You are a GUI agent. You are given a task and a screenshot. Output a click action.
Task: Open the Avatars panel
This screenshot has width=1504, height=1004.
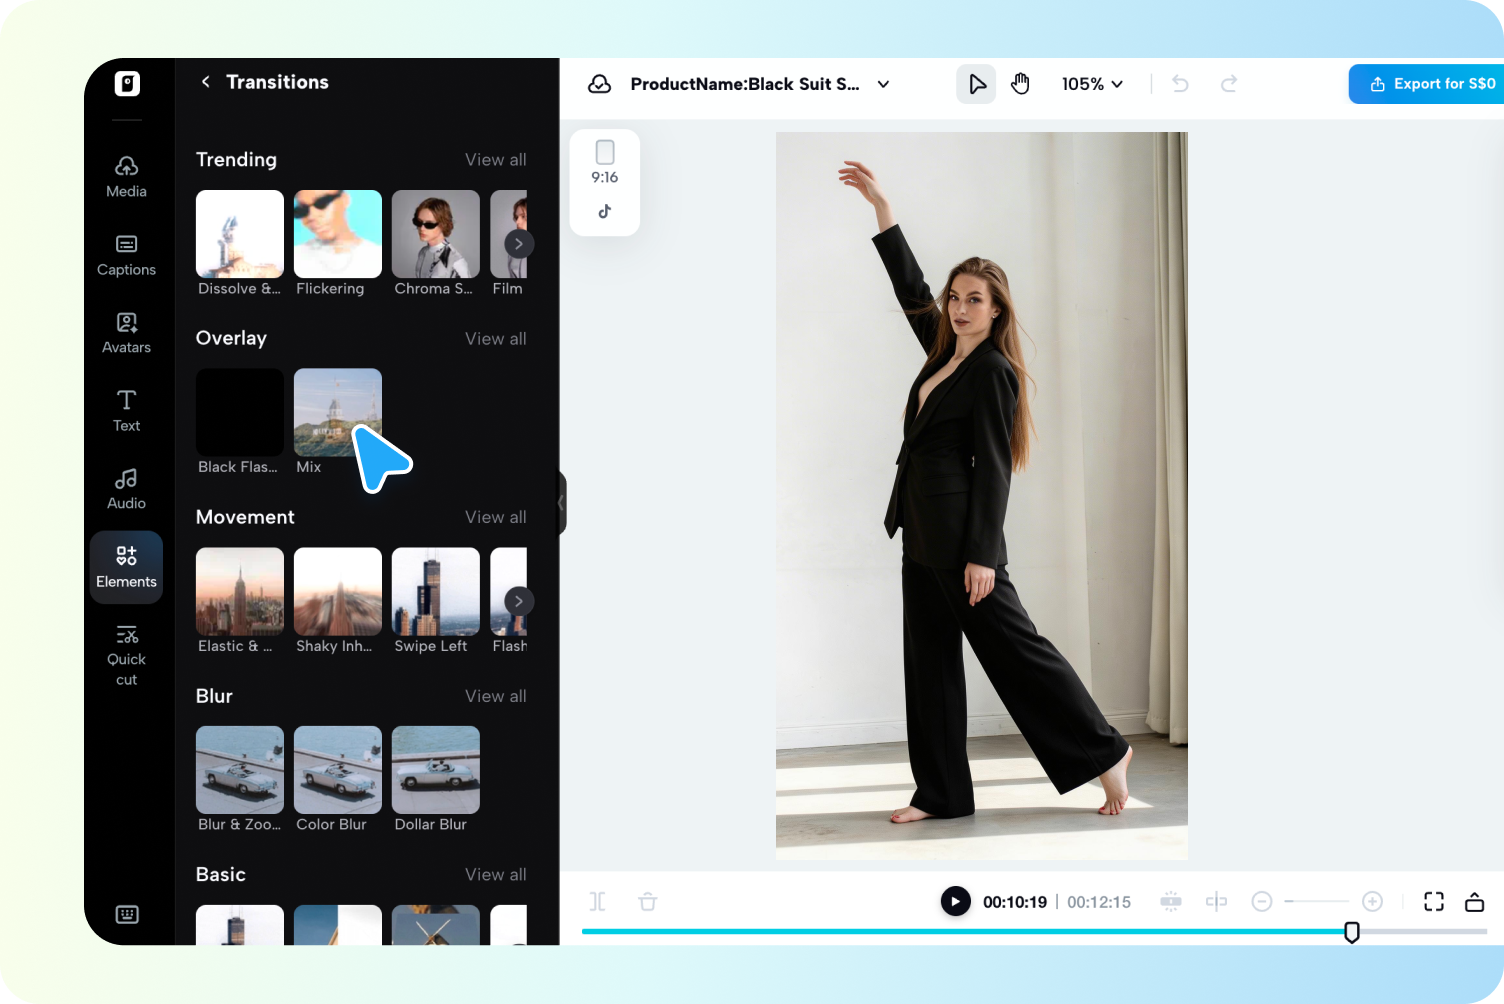click(126, 332)
